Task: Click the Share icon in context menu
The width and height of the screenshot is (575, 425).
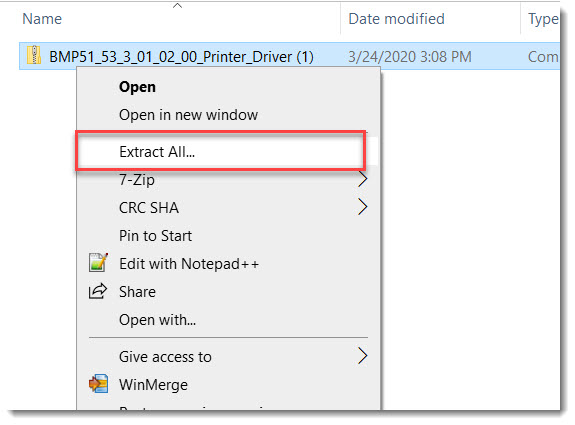Action: [x=98, y=292]
